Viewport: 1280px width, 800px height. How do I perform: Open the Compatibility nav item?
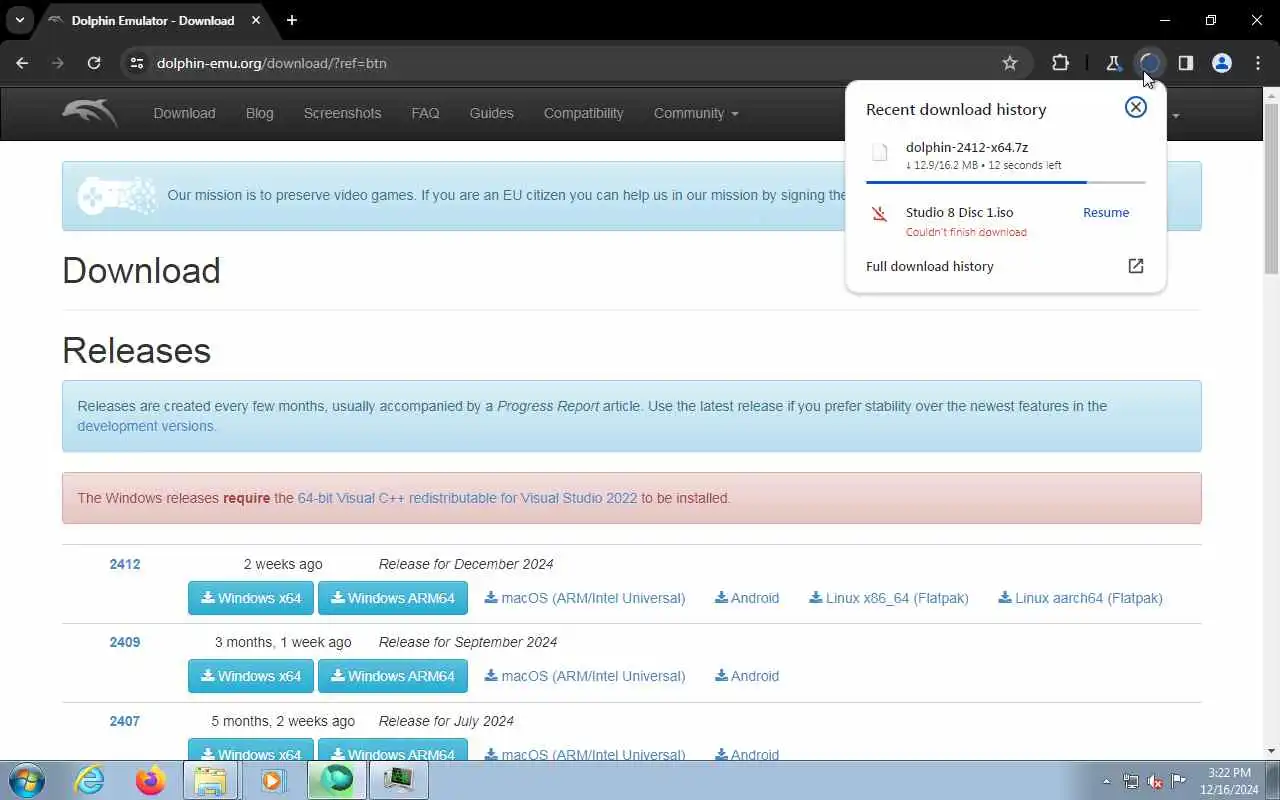[x=583, y=113]
